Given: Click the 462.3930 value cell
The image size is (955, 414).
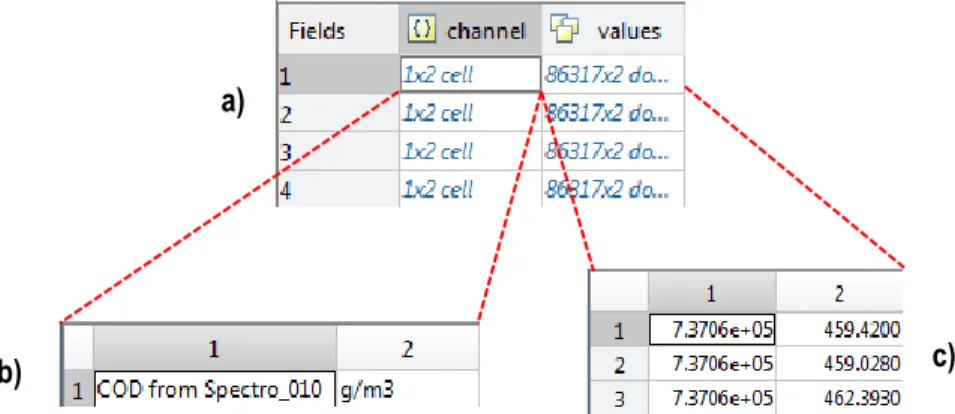Looking at the screenshot, I should tap(839, 398).
